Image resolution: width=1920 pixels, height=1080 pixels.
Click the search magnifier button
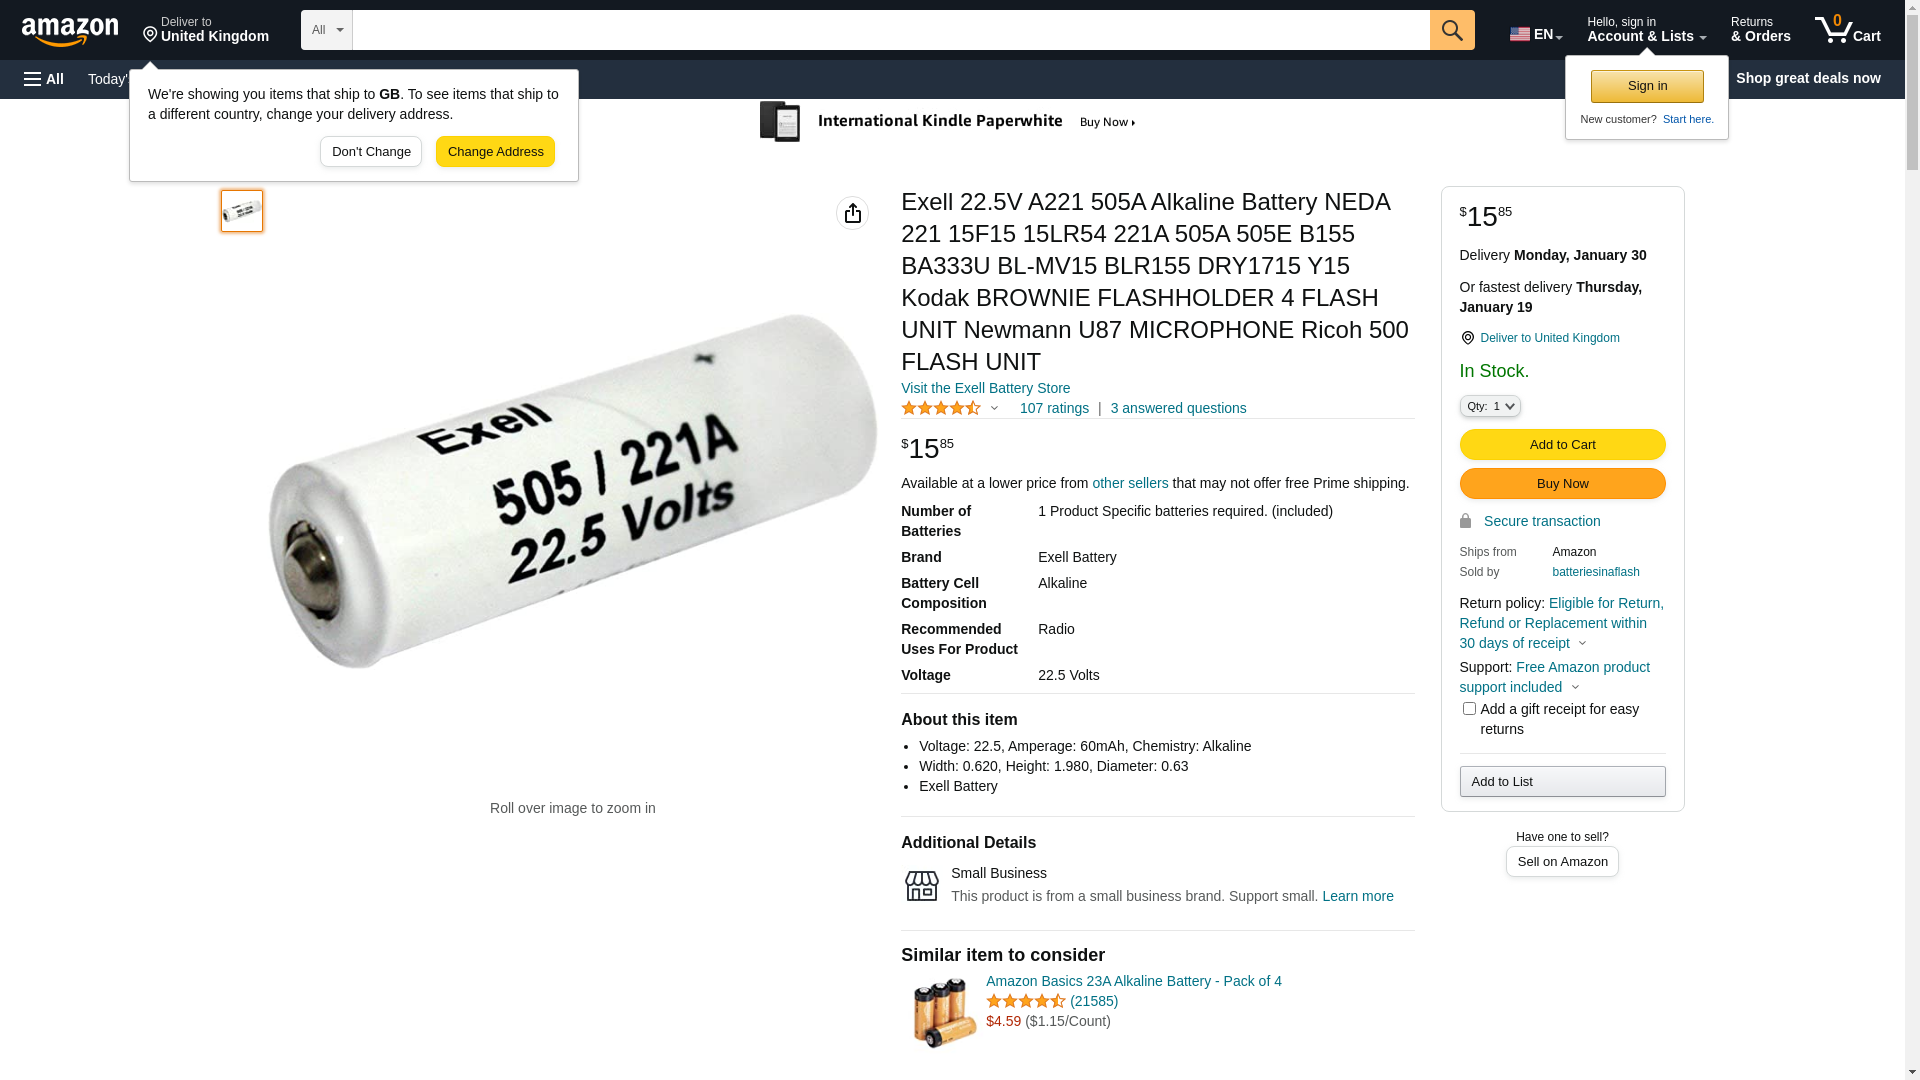pyautogui.click(x=1451, y=30)
